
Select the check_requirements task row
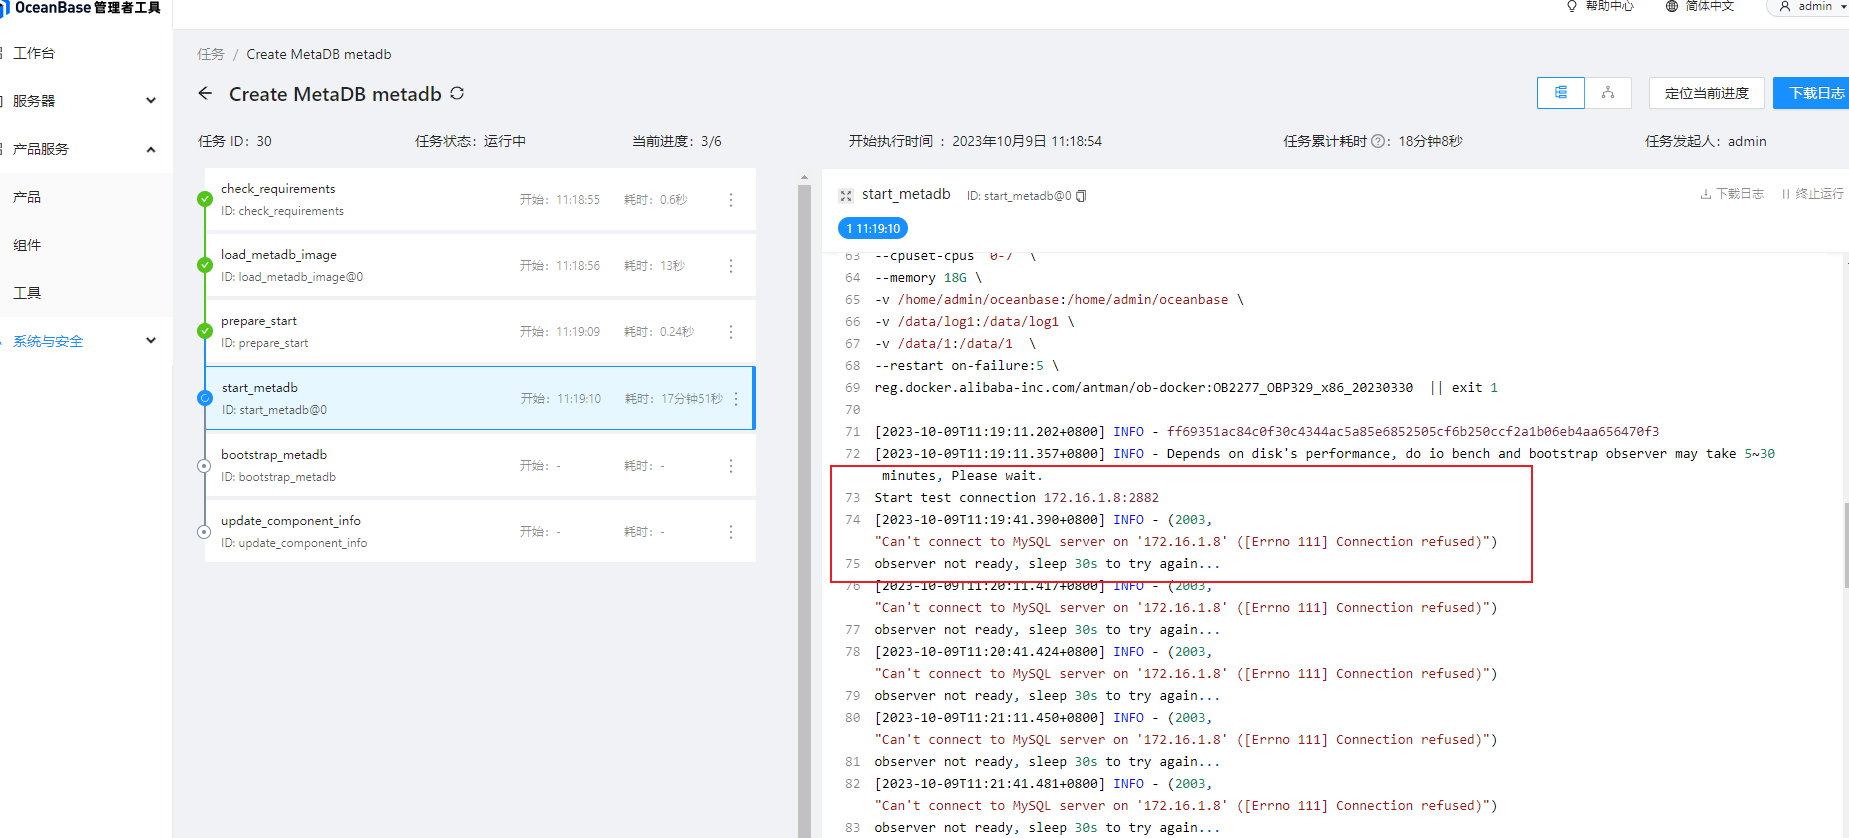[480, 200]
